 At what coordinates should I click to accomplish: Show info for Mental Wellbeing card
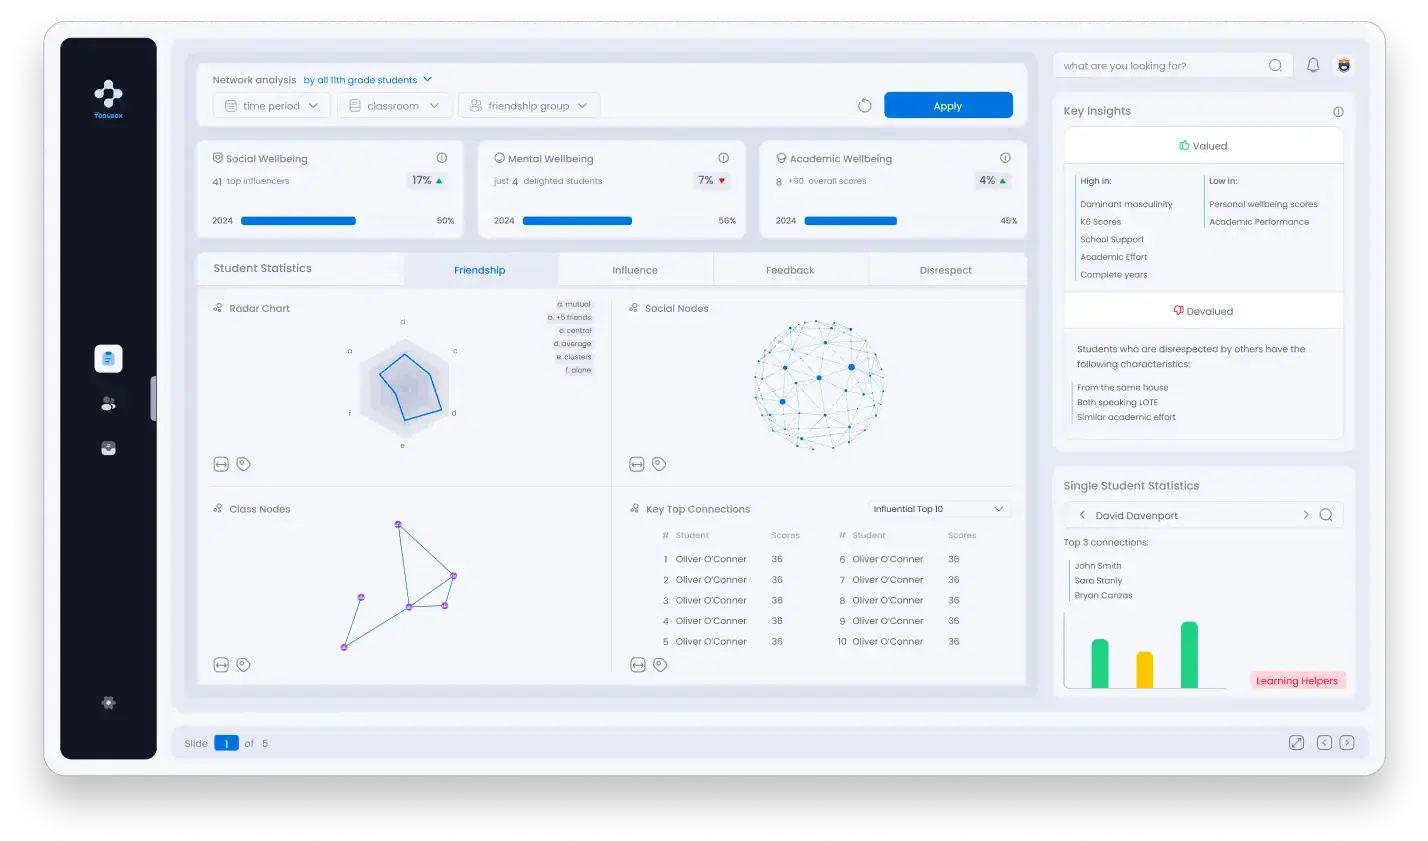tap(723, 158)
